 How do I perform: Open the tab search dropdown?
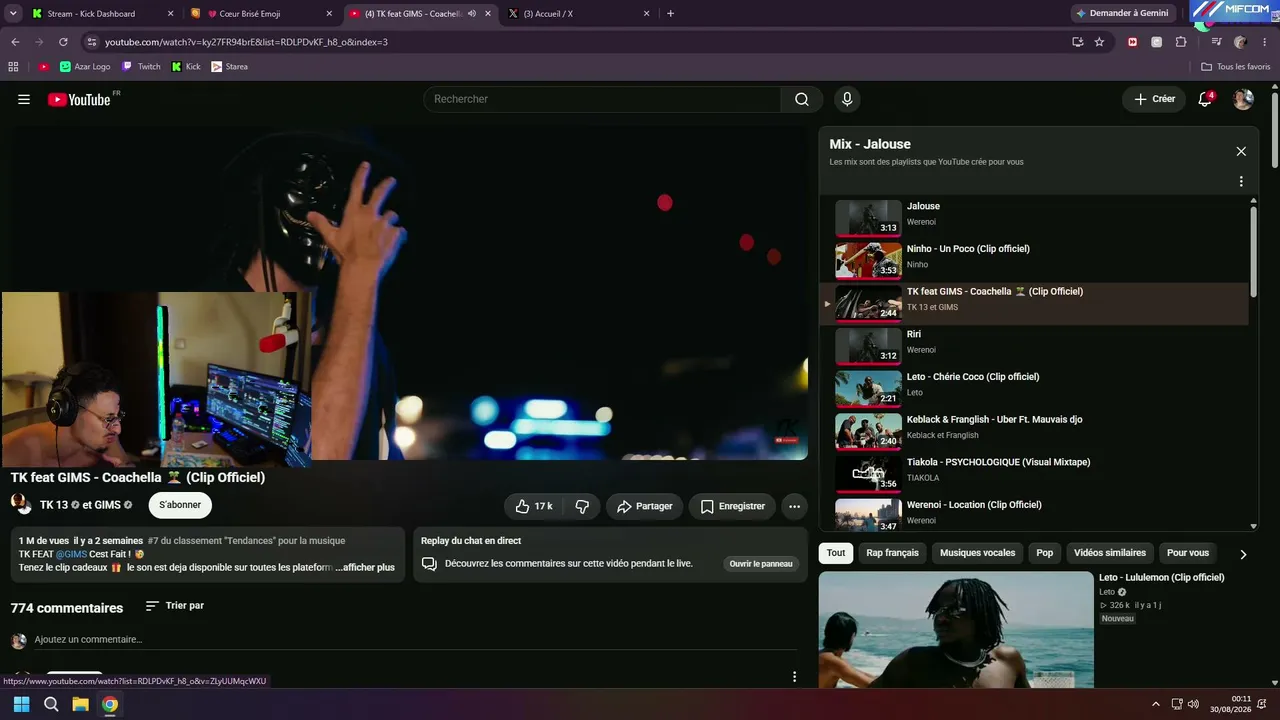point(13,14)
